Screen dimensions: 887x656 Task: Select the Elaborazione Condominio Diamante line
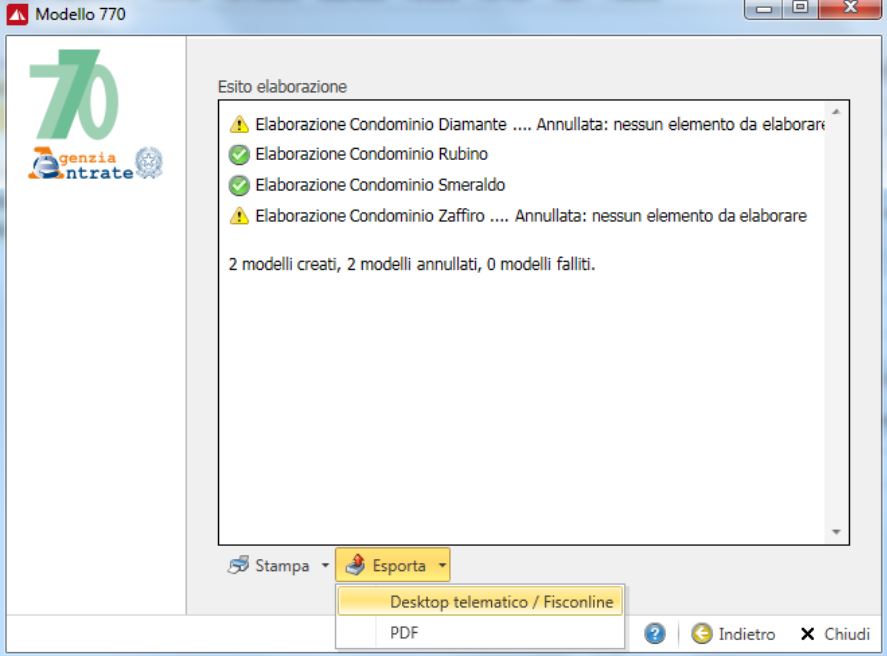(527, 124)
